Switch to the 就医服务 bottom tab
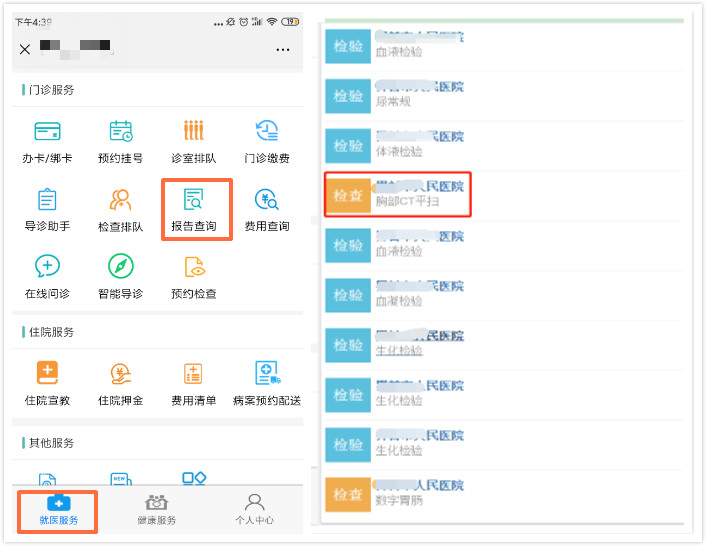The image size is (707, 546). 59,510
